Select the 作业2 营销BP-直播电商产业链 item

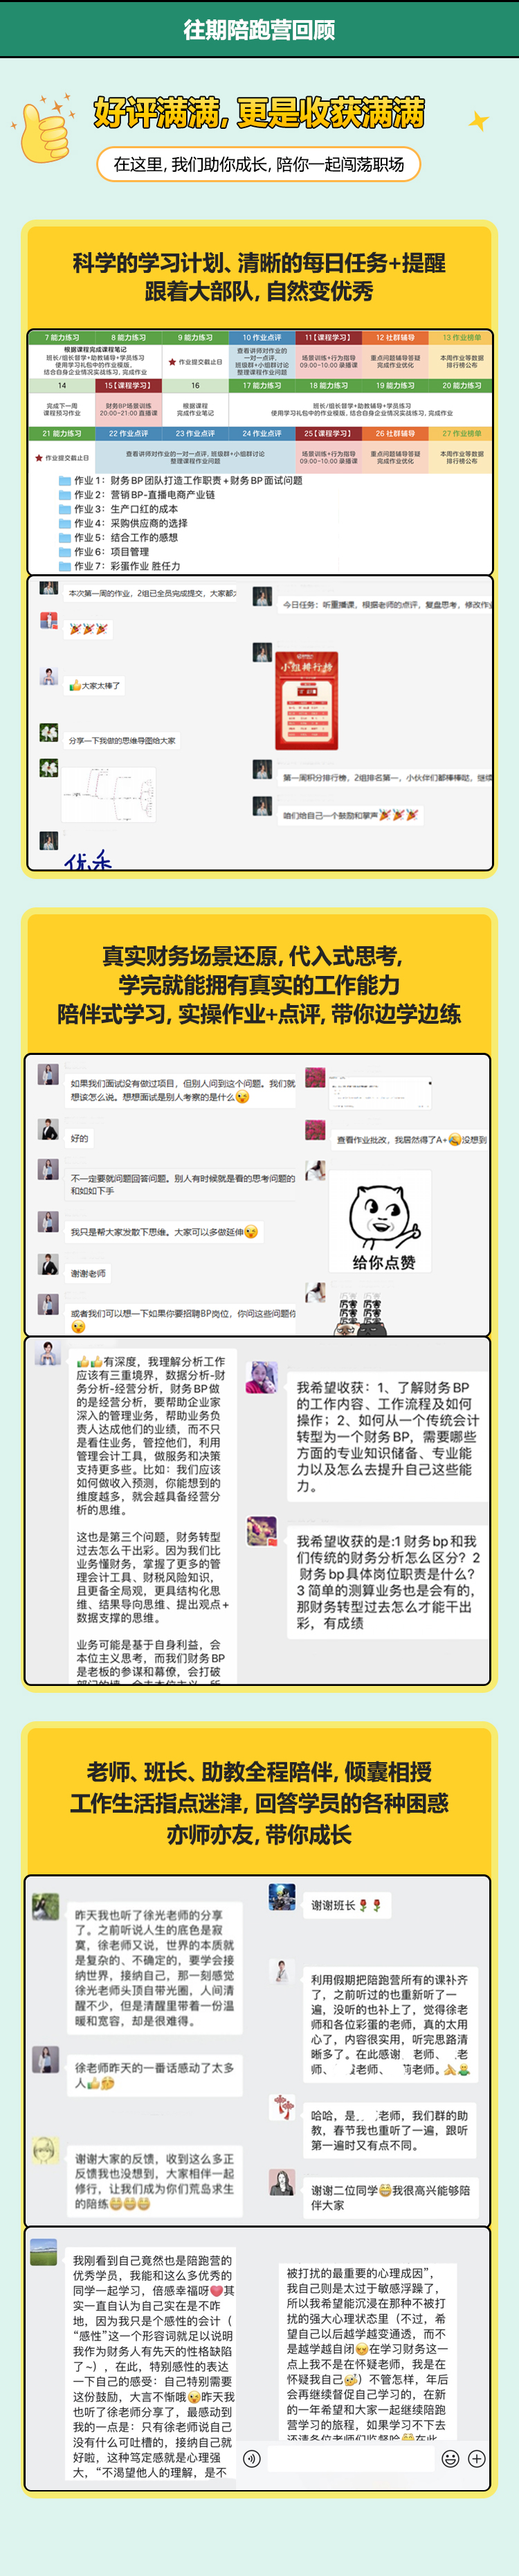[x=137, y=495]
